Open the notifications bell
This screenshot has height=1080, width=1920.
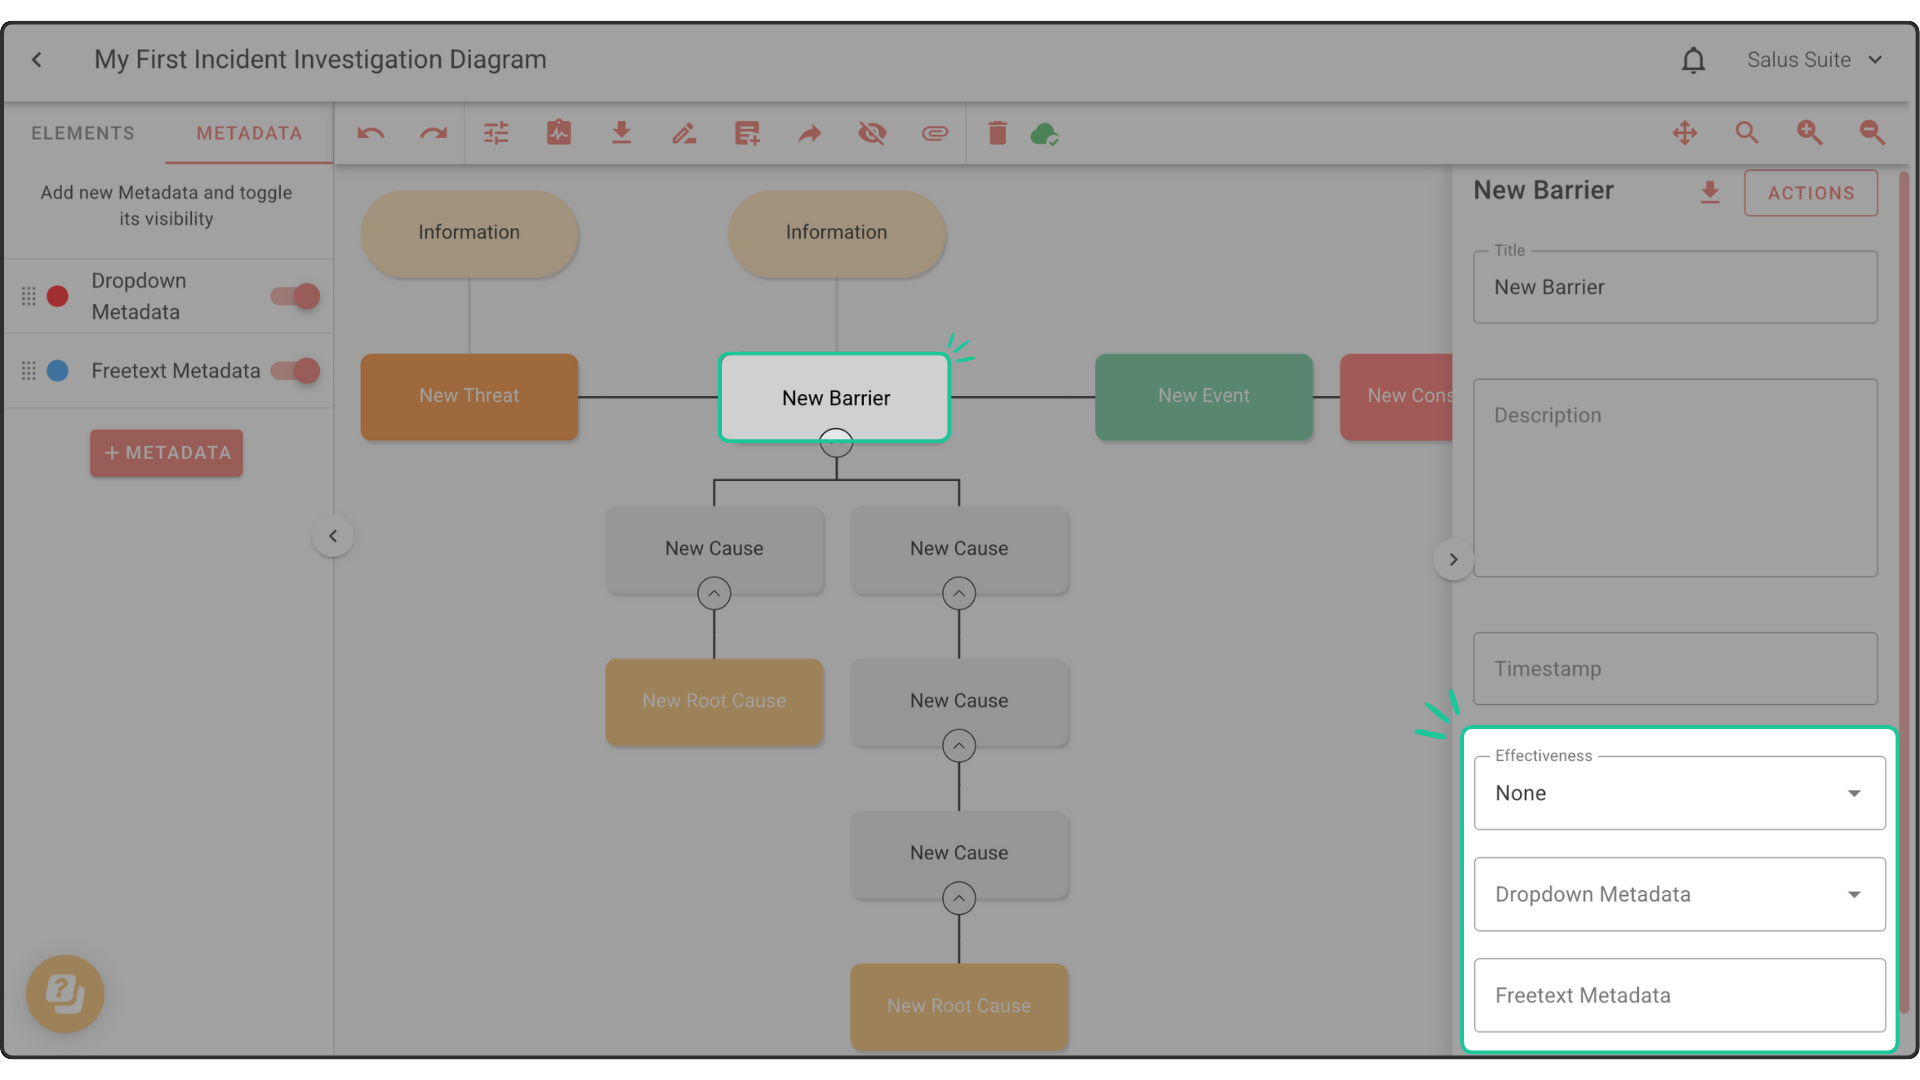click(1692, 60)
